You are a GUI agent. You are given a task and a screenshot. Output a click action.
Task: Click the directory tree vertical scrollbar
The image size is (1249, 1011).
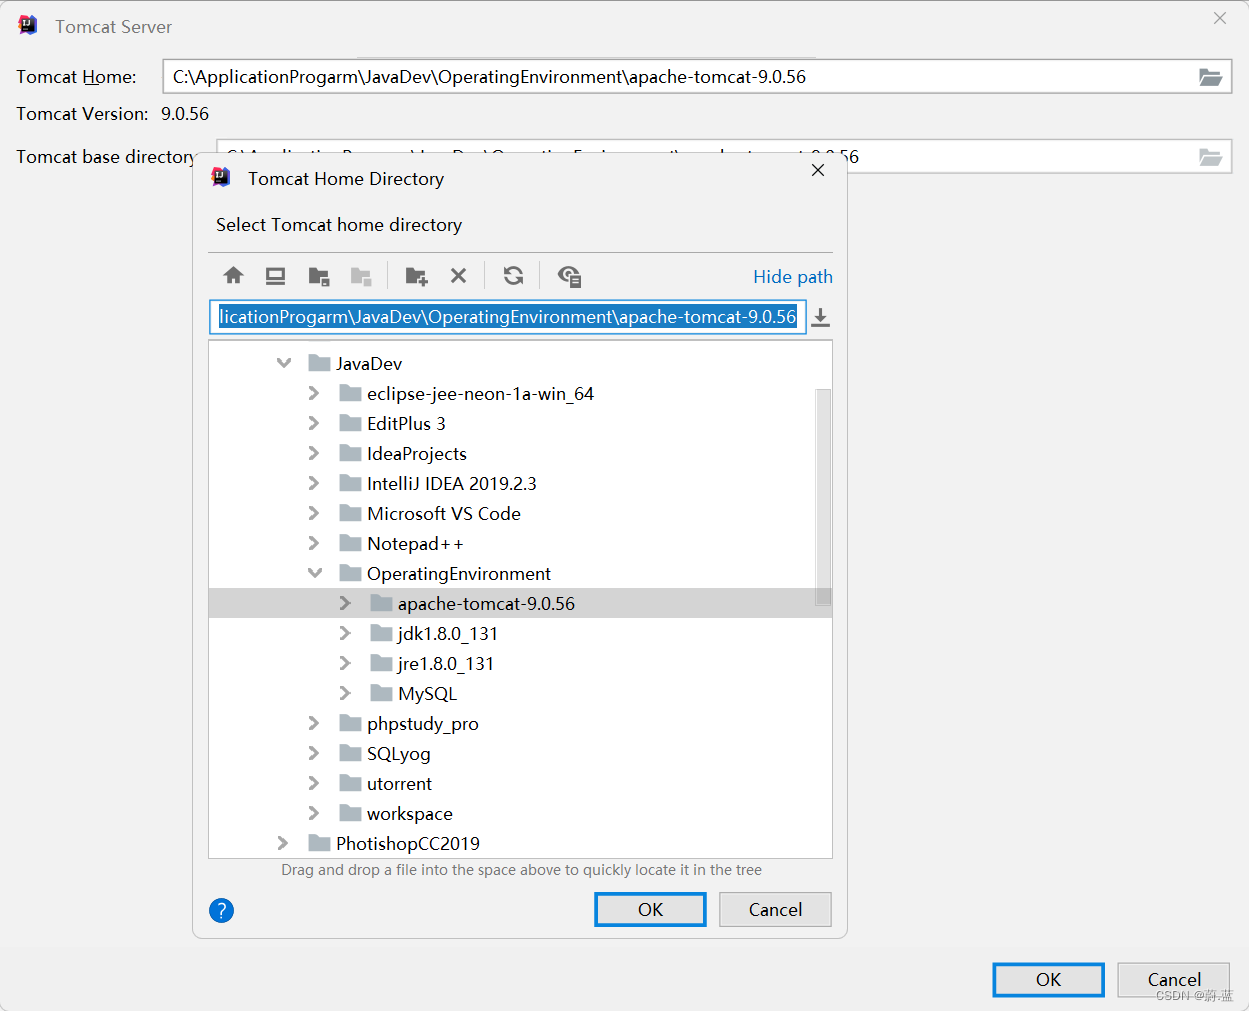tap(824, 497)
